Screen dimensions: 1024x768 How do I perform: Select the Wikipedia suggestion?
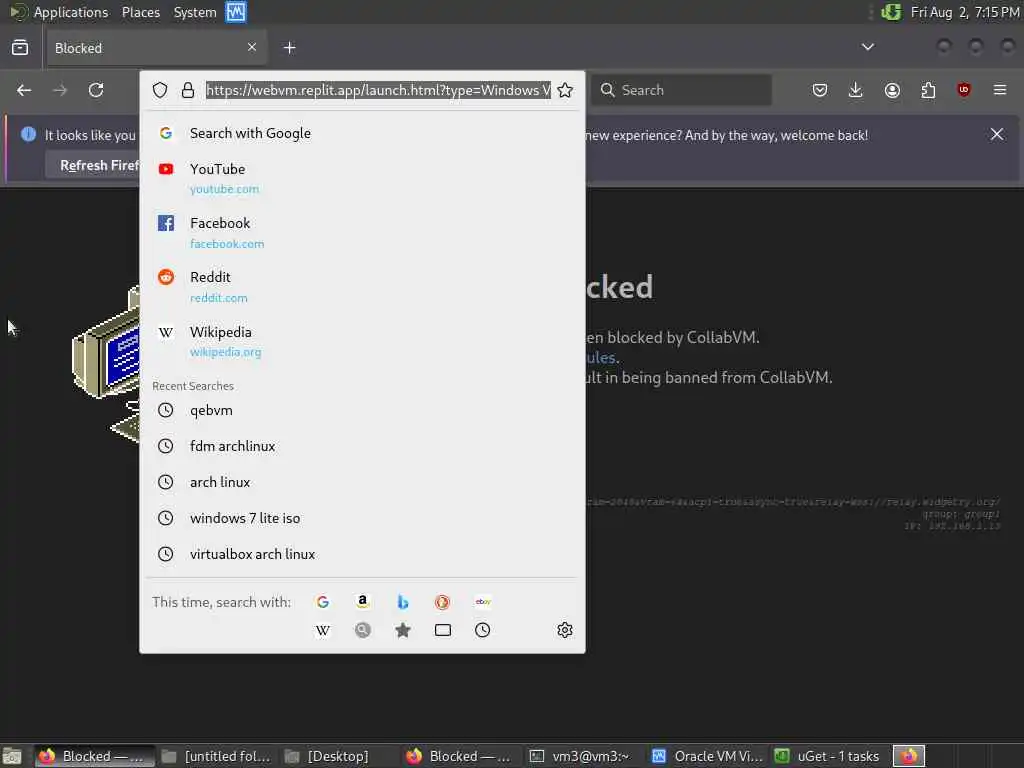(x=362, y=341)
